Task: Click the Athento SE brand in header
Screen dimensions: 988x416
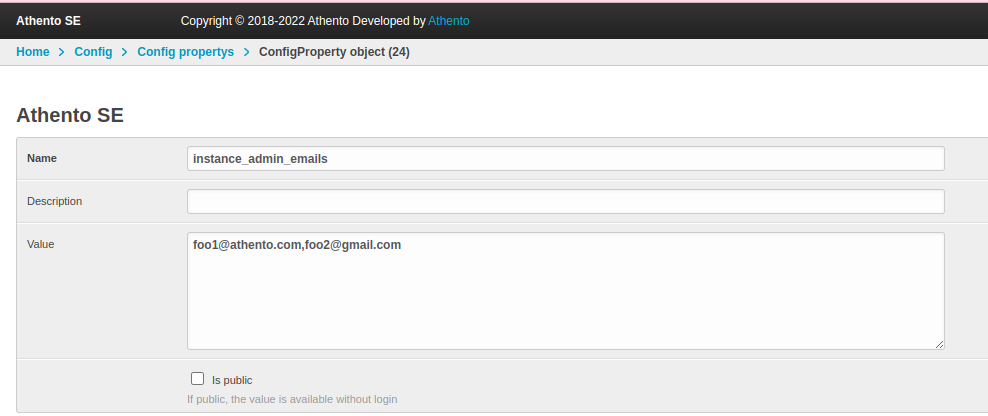Action: (x=48, y=20)
